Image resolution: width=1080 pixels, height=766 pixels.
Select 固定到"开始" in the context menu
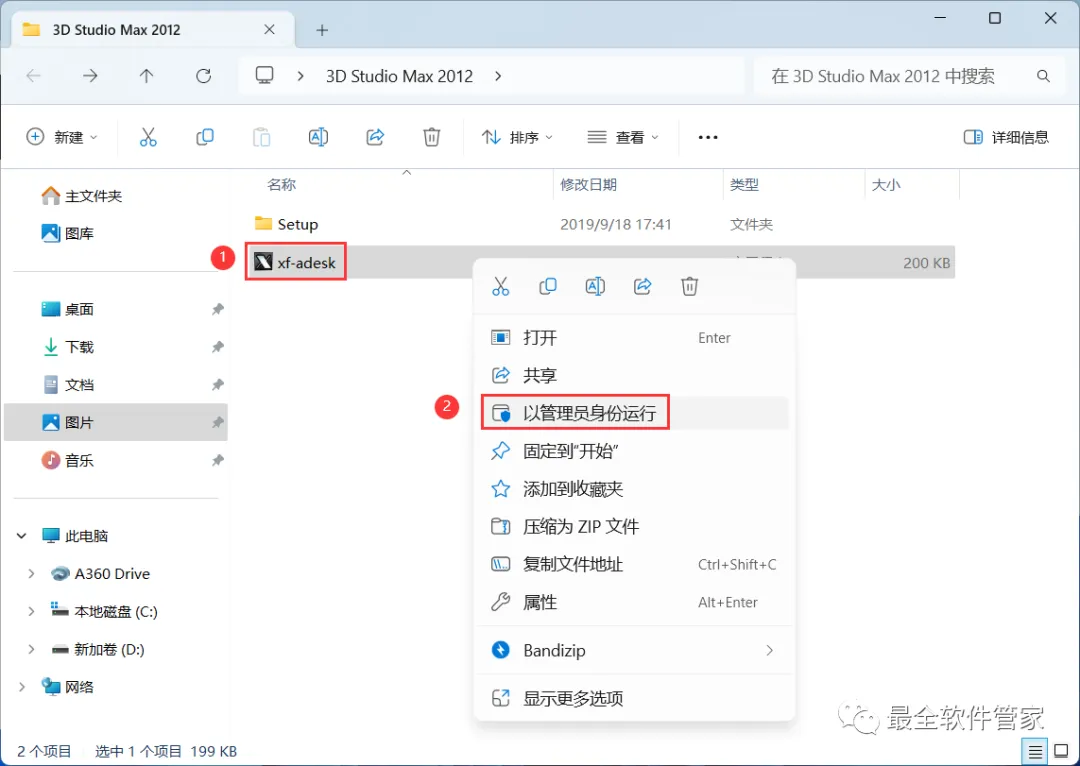634,451
